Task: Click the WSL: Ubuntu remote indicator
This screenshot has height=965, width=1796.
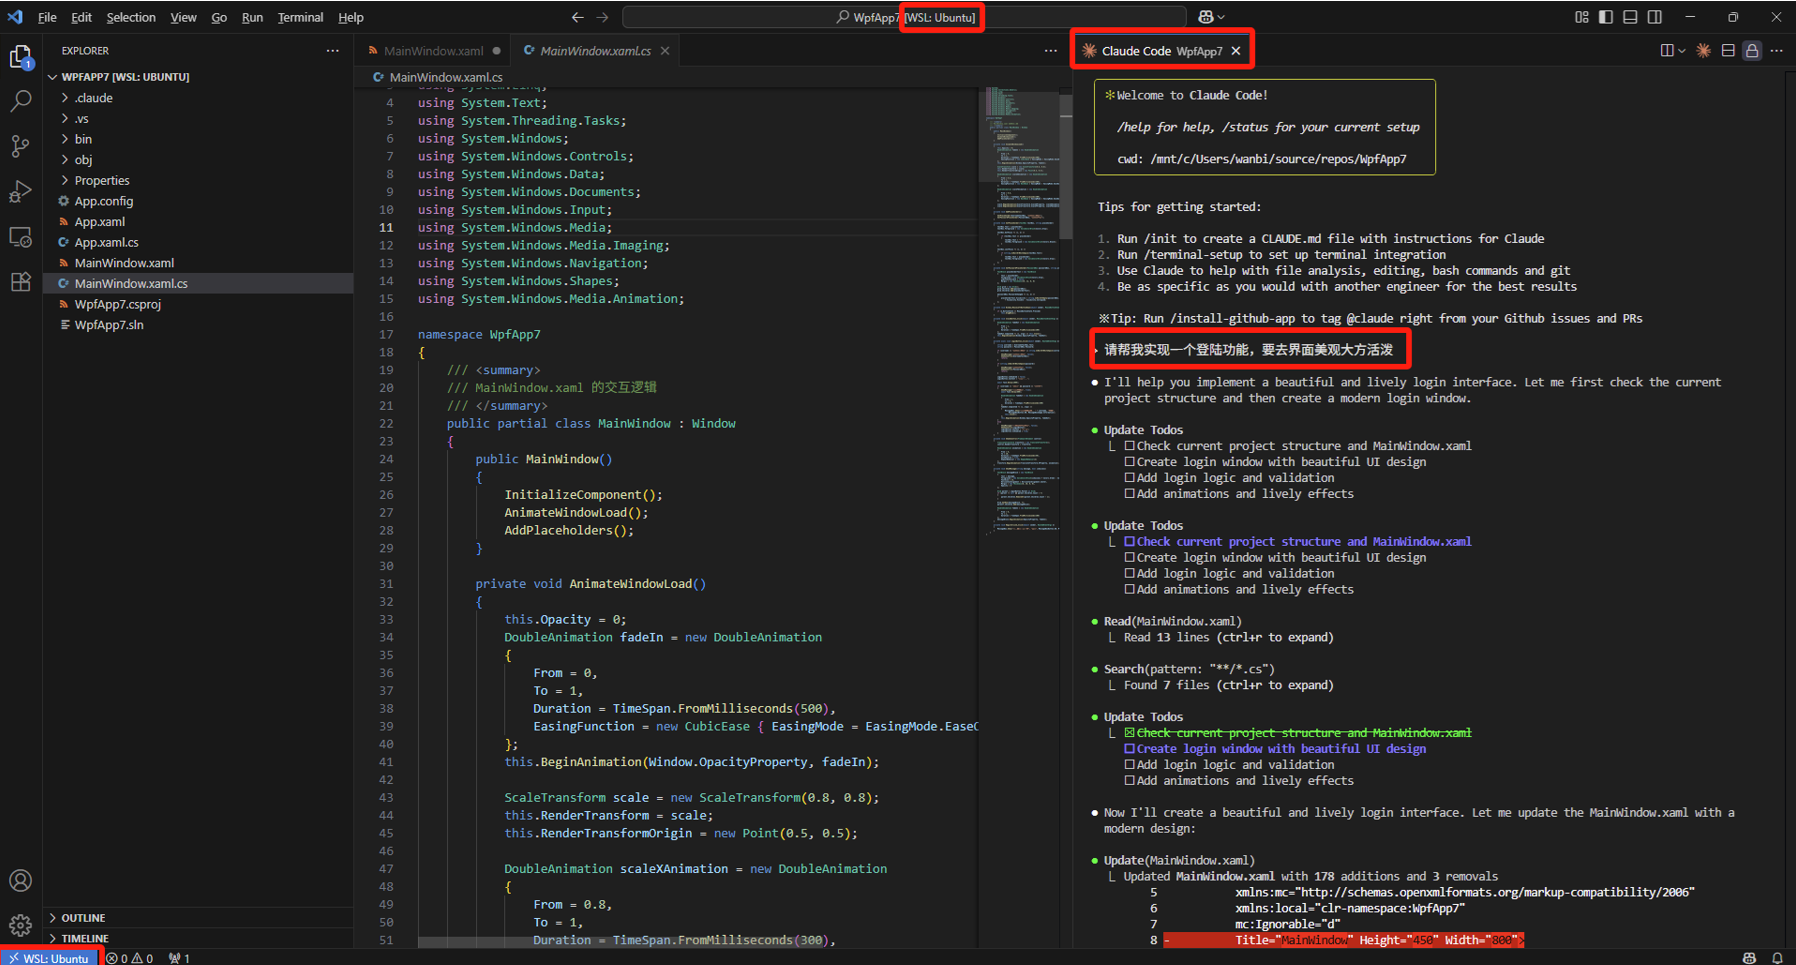Action: point(52,957)
